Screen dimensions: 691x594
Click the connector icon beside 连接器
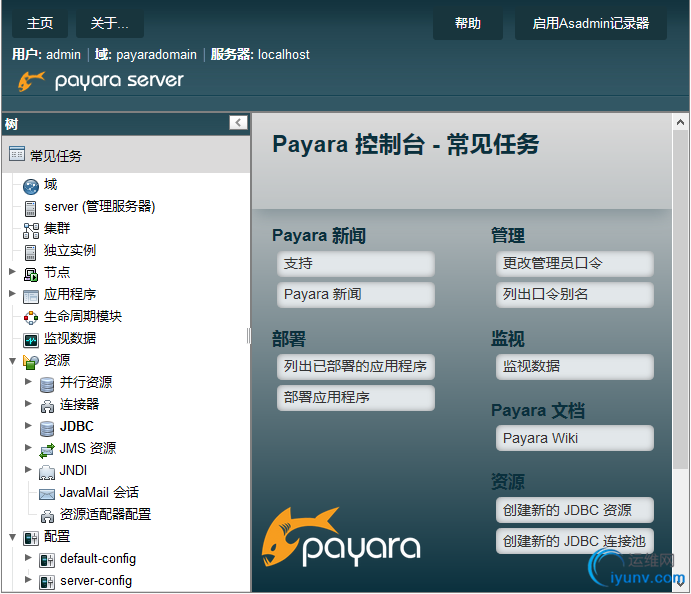[47, 406]
